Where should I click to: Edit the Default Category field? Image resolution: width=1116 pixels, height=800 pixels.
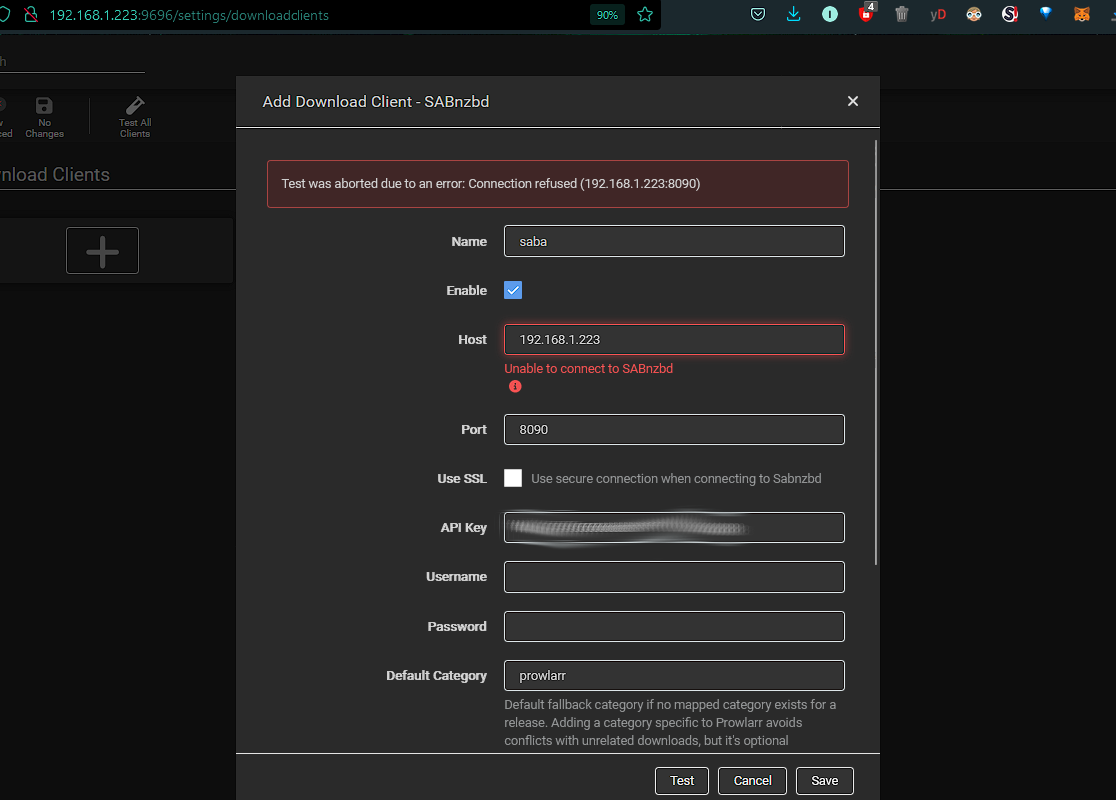tap(674, 675)
